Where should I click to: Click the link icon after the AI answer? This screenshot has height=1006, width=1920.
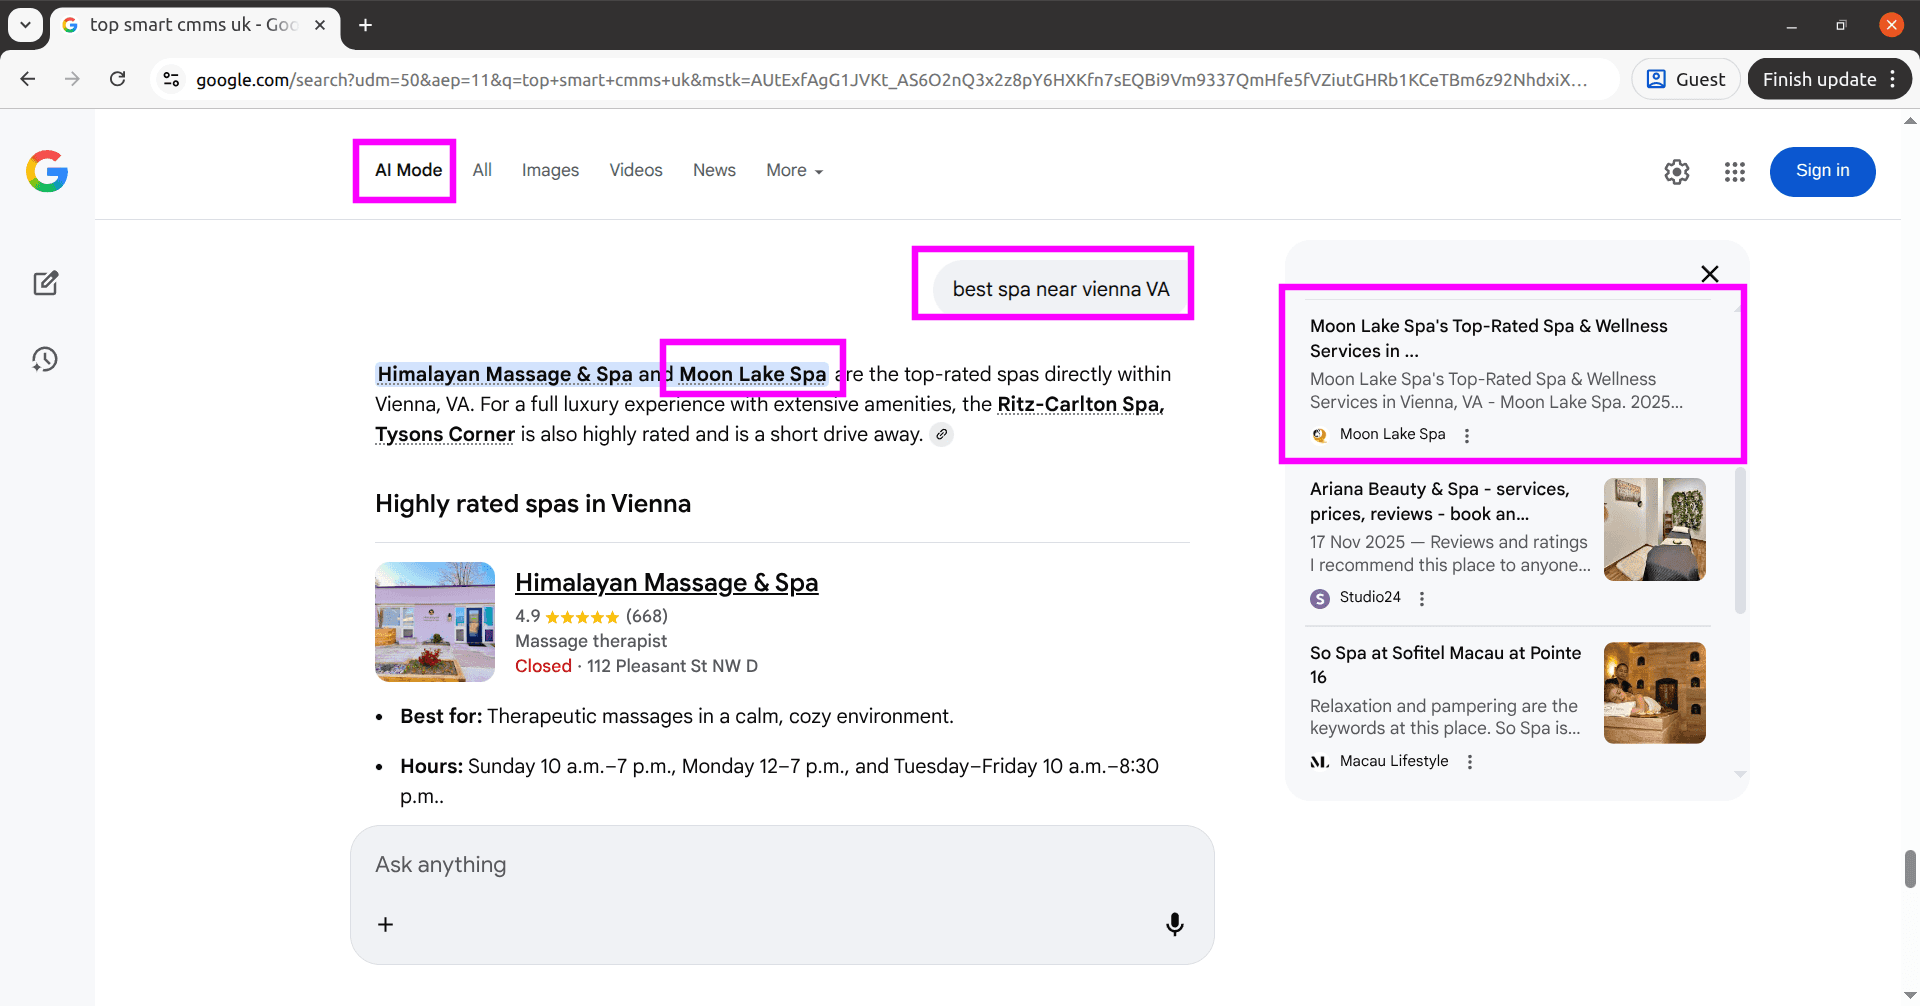tap(942, 434)
